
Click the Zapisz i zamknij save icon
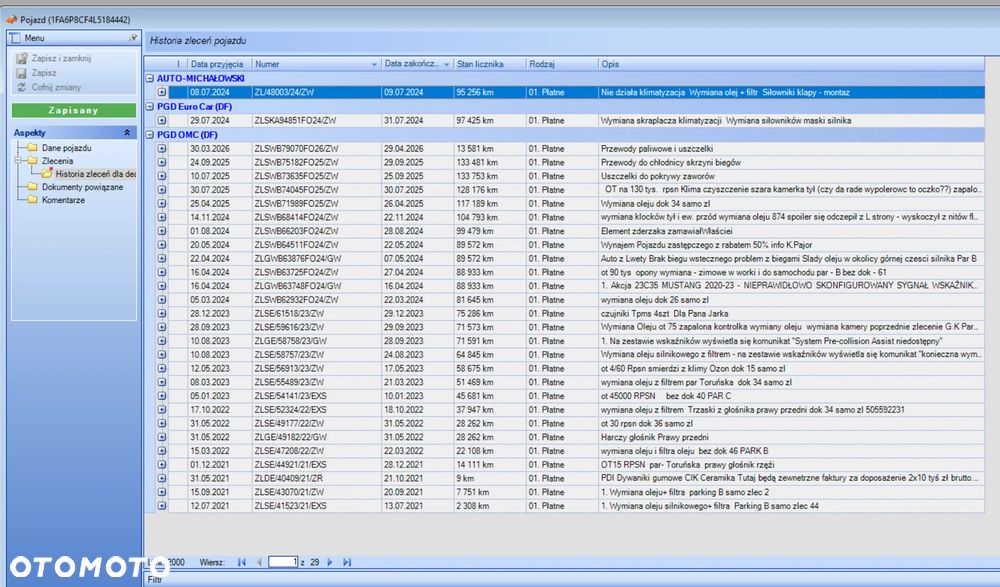pos(22,58)
